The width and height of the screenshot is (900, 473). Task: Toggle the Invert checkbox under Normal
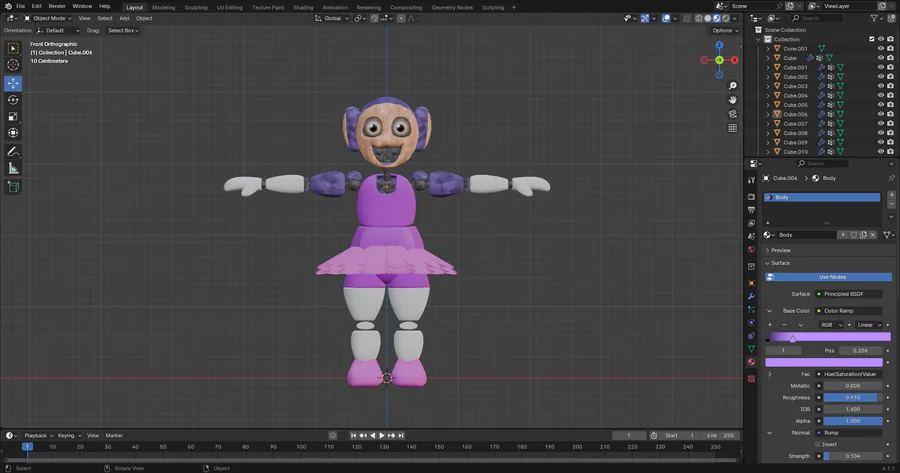[x=818, y=444]
